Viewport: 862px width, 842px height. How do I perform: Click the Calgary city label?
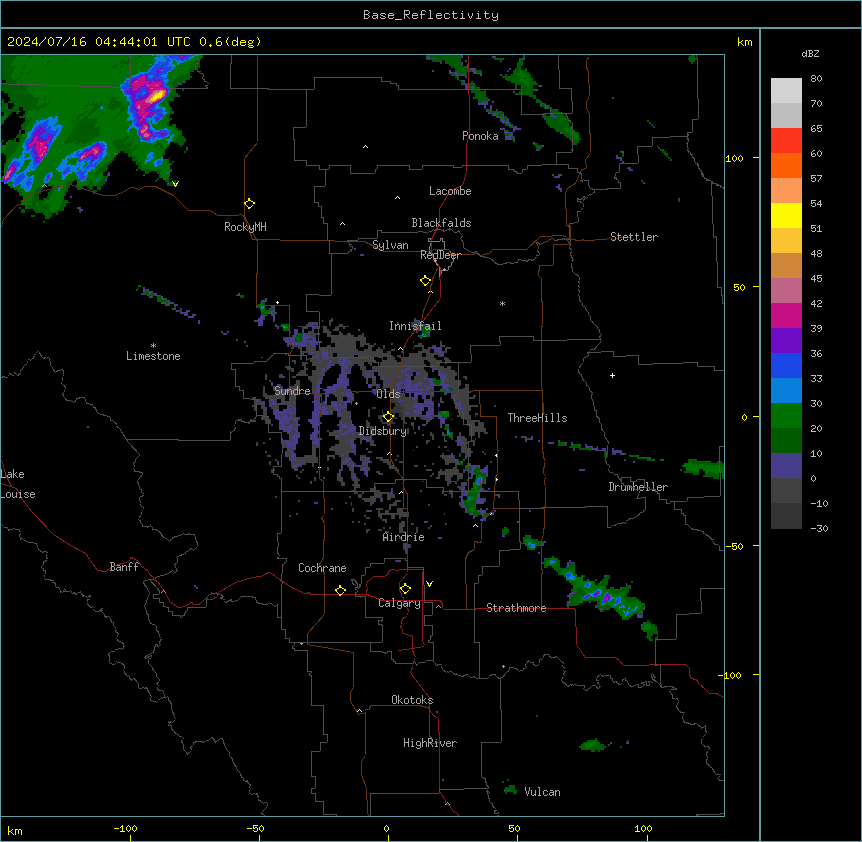coord(399,603)
